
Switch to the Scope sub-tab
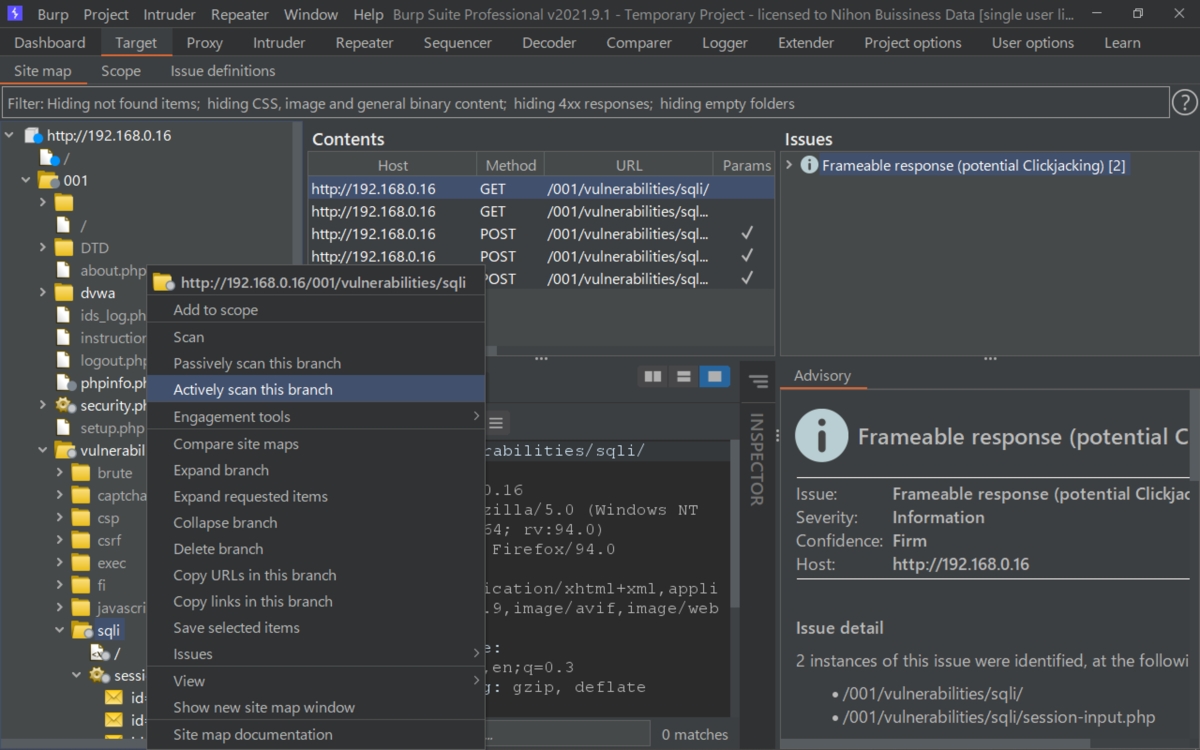click(121, 71)
